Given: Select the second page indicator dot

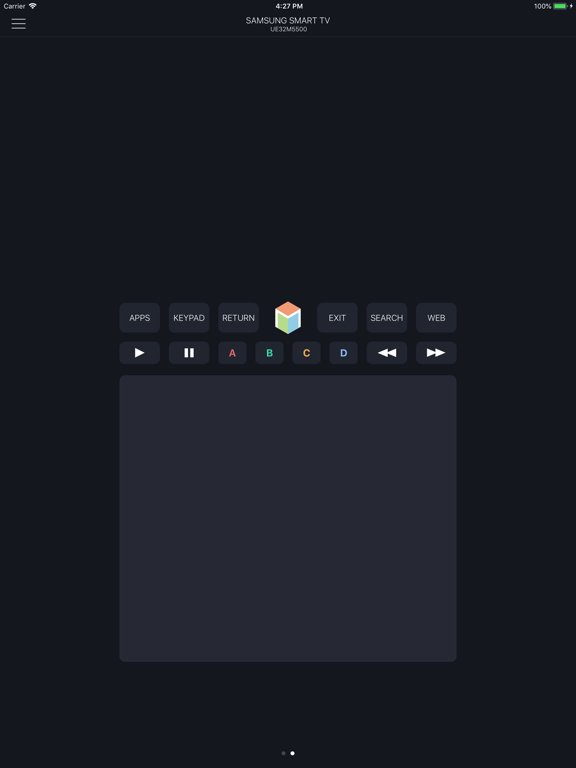Looking at the screenshot, I should (292, 753).
